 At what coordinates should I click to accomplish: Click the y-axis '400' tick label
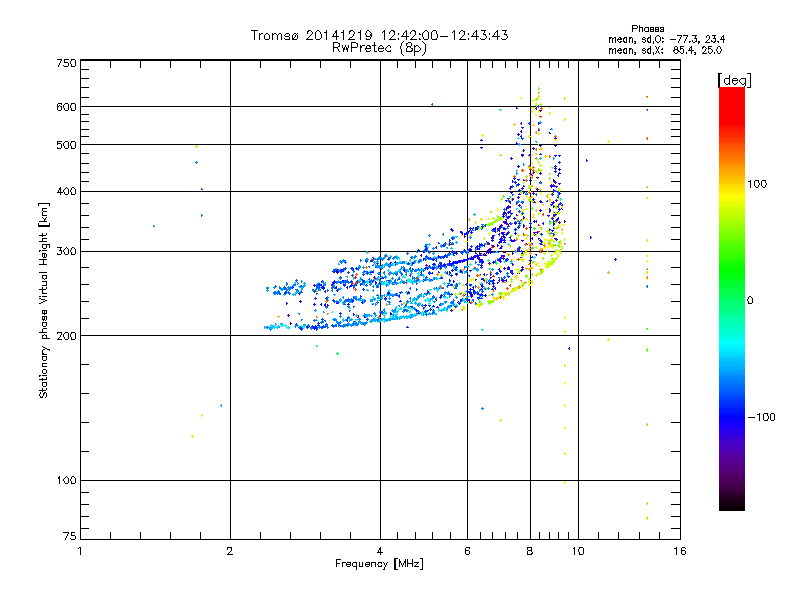pos(67,192)
